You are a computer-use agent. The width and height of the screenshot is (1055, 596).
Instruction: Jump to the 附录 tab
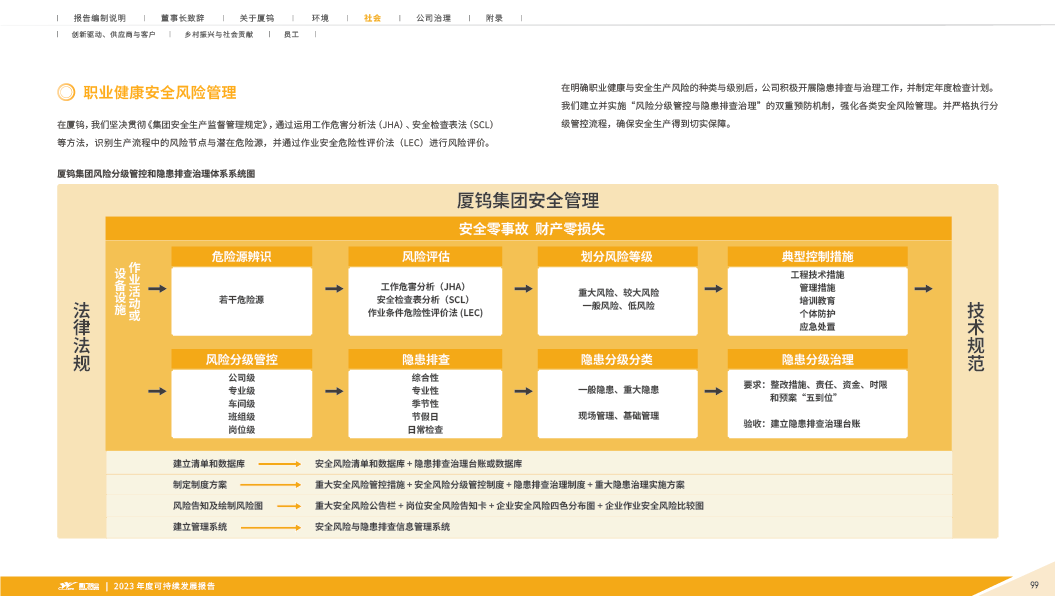point(494,18)
